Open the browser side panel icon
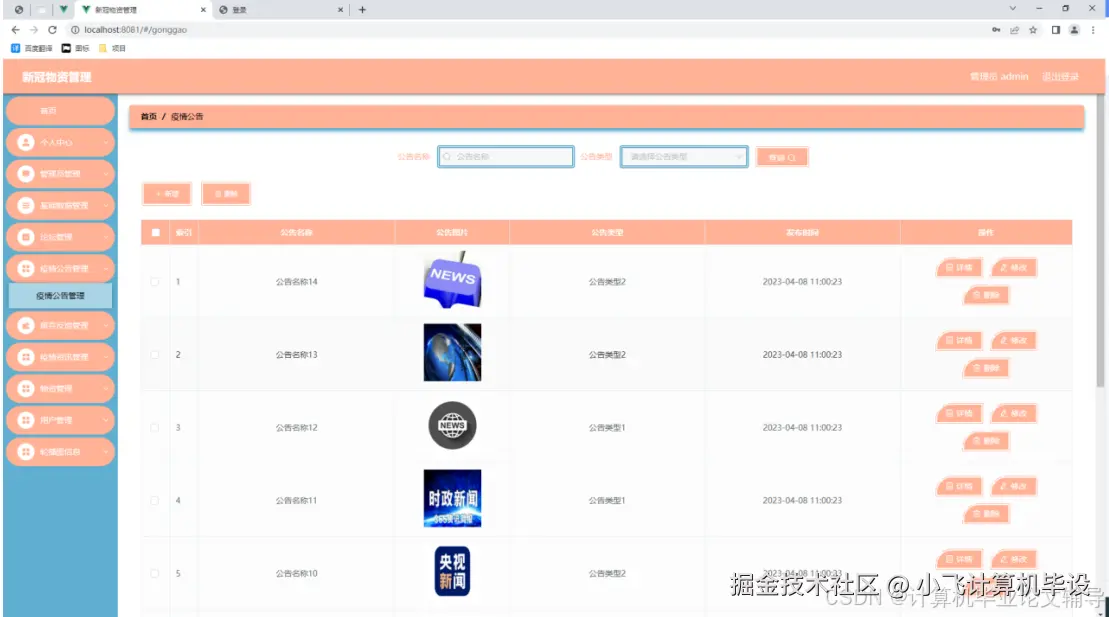 tap(1055, 30)
